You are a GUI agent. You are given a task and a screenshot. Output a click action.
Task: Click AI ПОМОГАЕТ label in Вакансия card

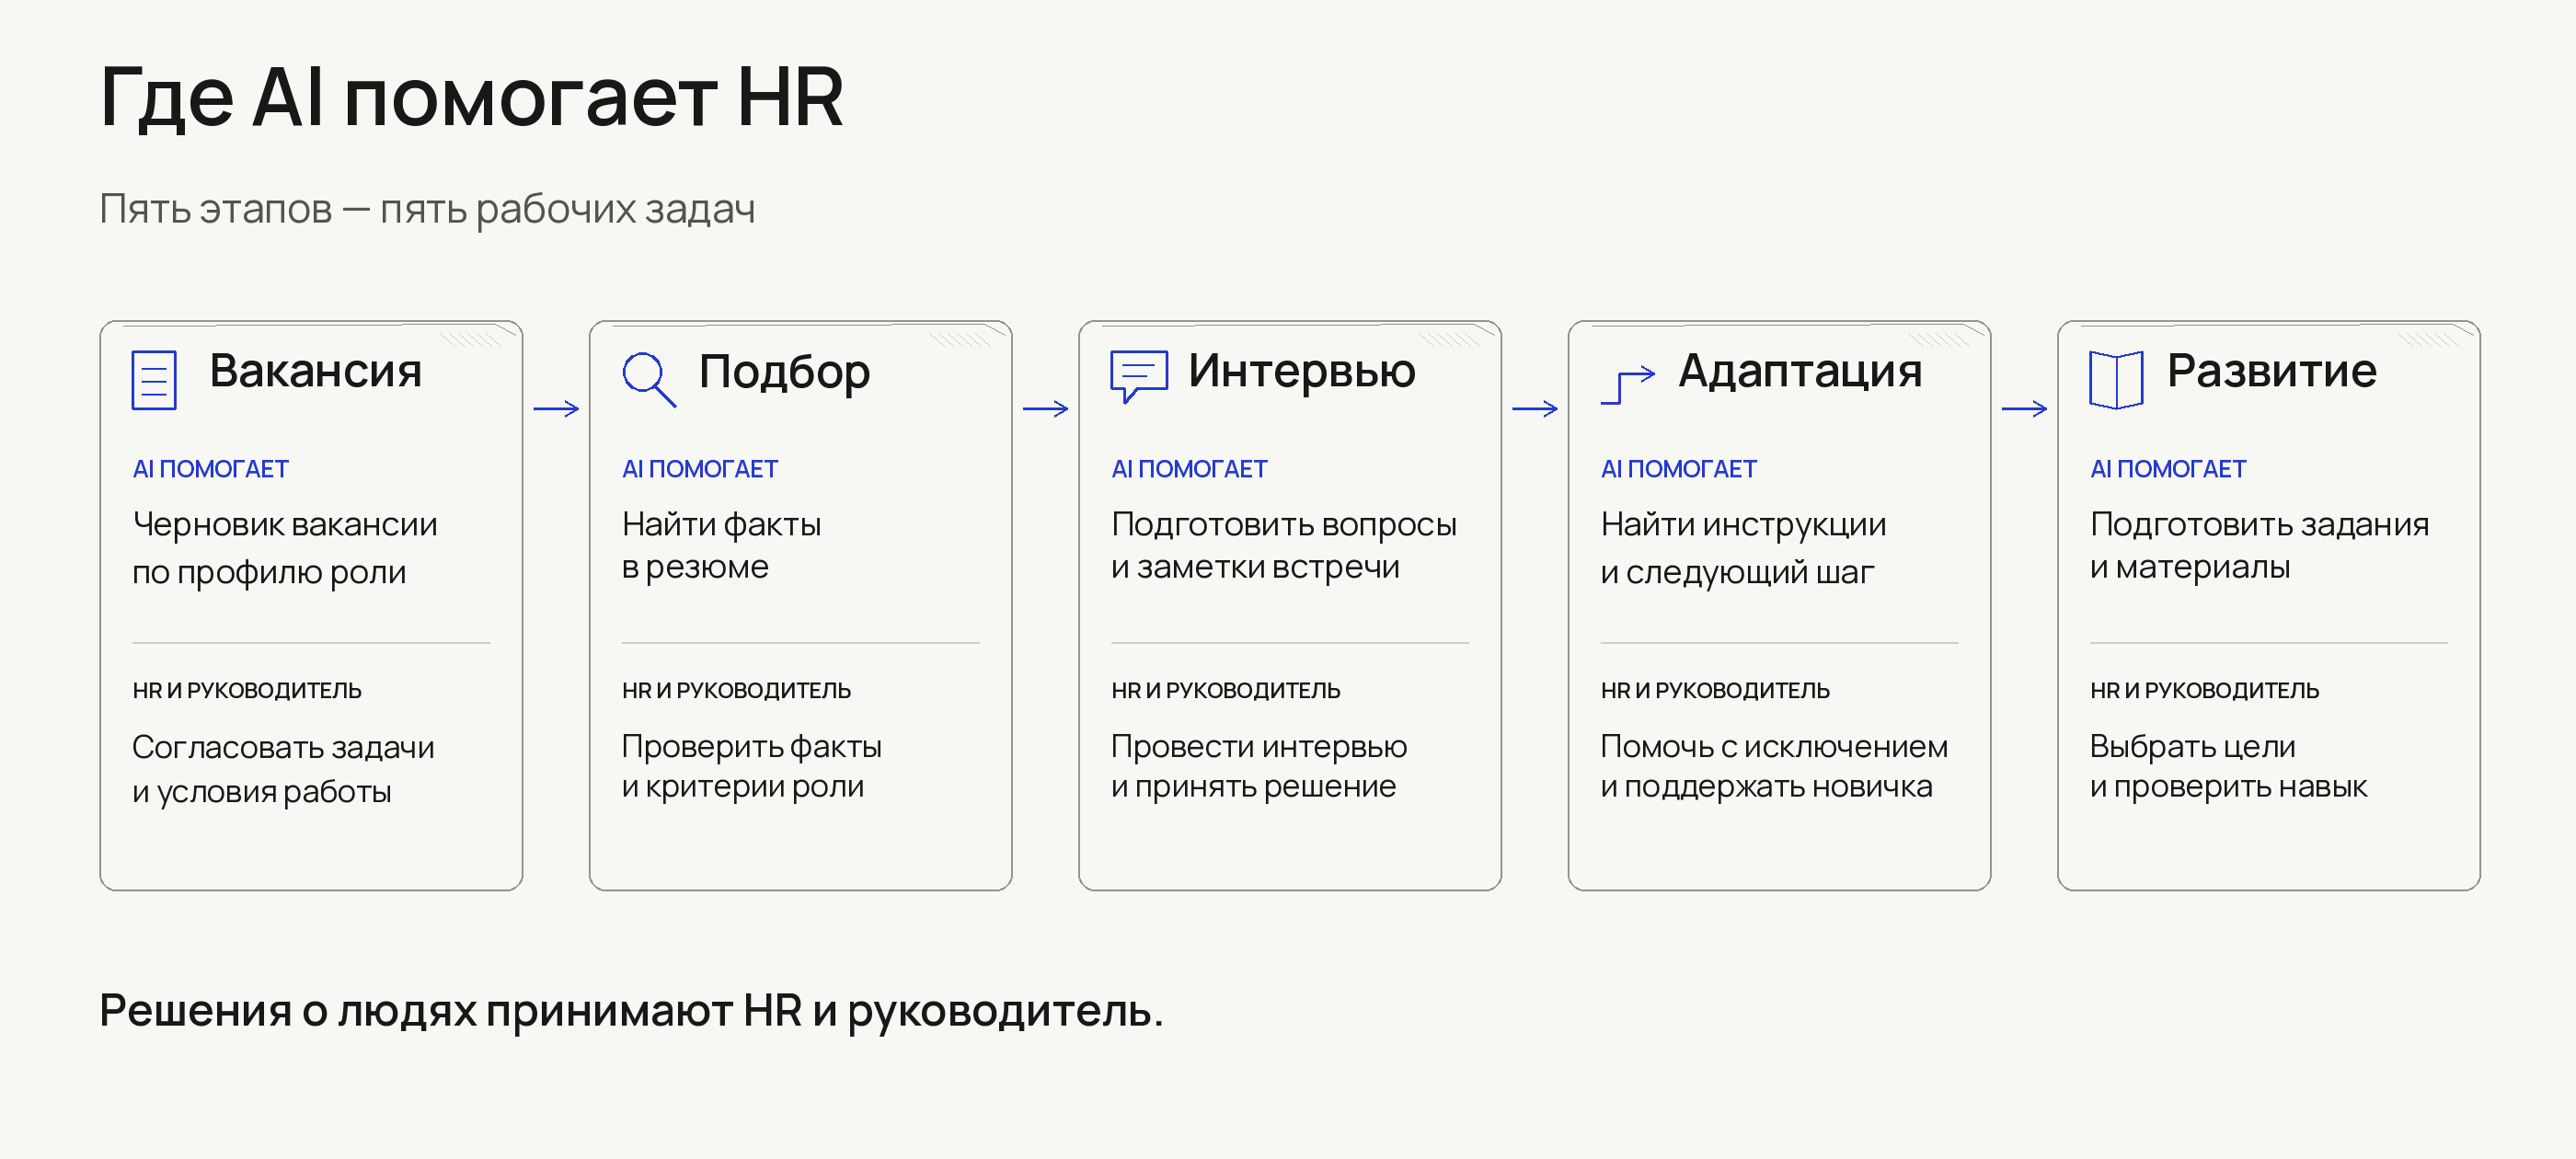tap(211, 469)
